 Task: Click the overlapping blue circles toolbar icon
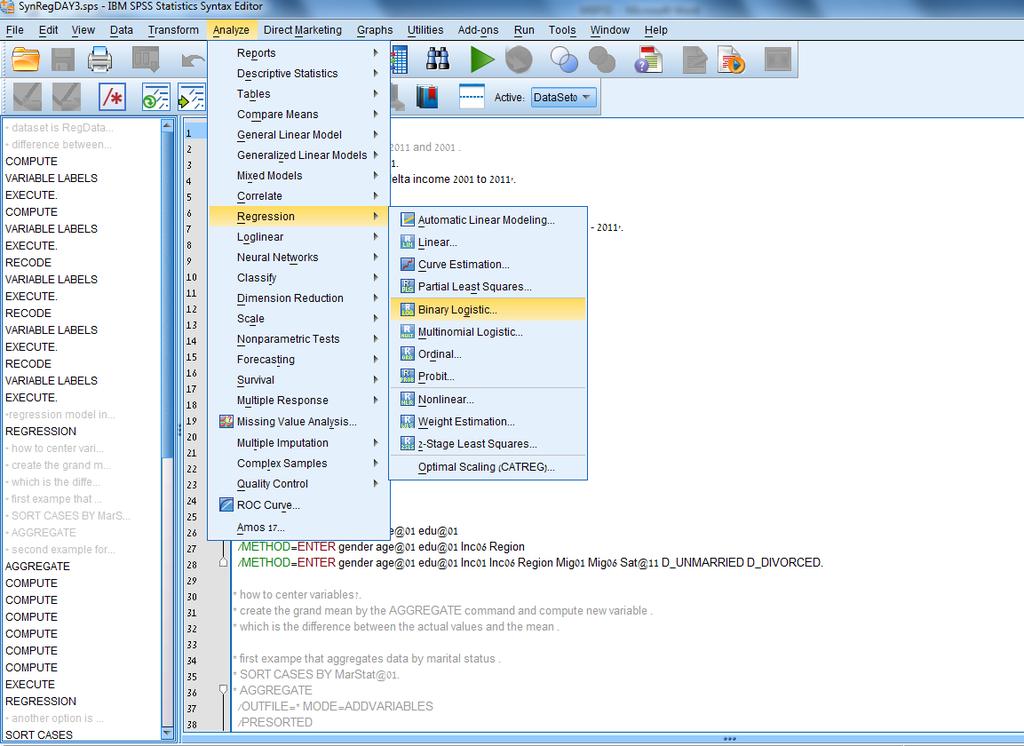coord(564,59)
